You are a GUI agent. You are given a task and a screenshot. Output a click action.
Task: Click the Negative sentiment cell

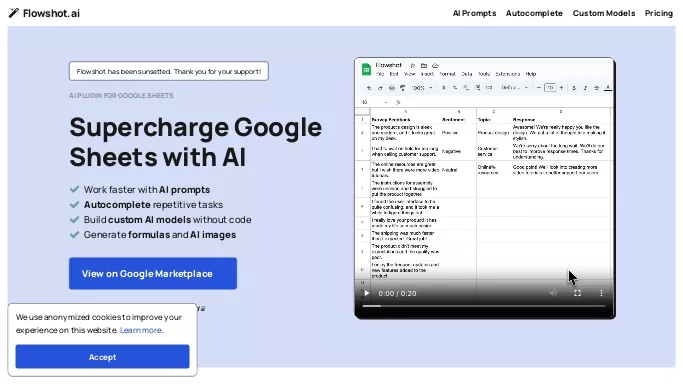[x=458, y=151]
